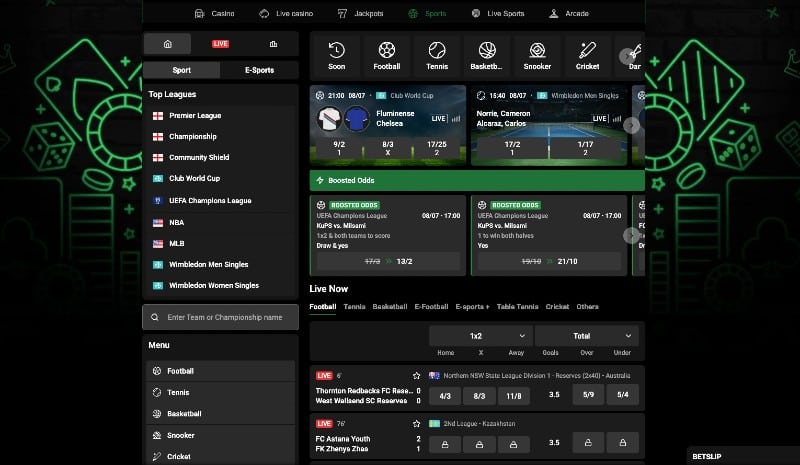Open Championship from Top Leagues
800x465 pixels.
click(x=220, y=137)
